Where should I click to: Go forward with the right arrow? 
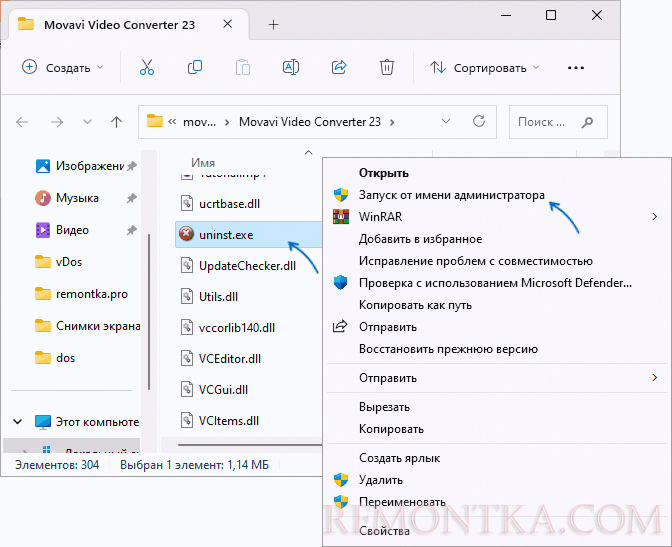pyautogui.click(x=57, y=122)
